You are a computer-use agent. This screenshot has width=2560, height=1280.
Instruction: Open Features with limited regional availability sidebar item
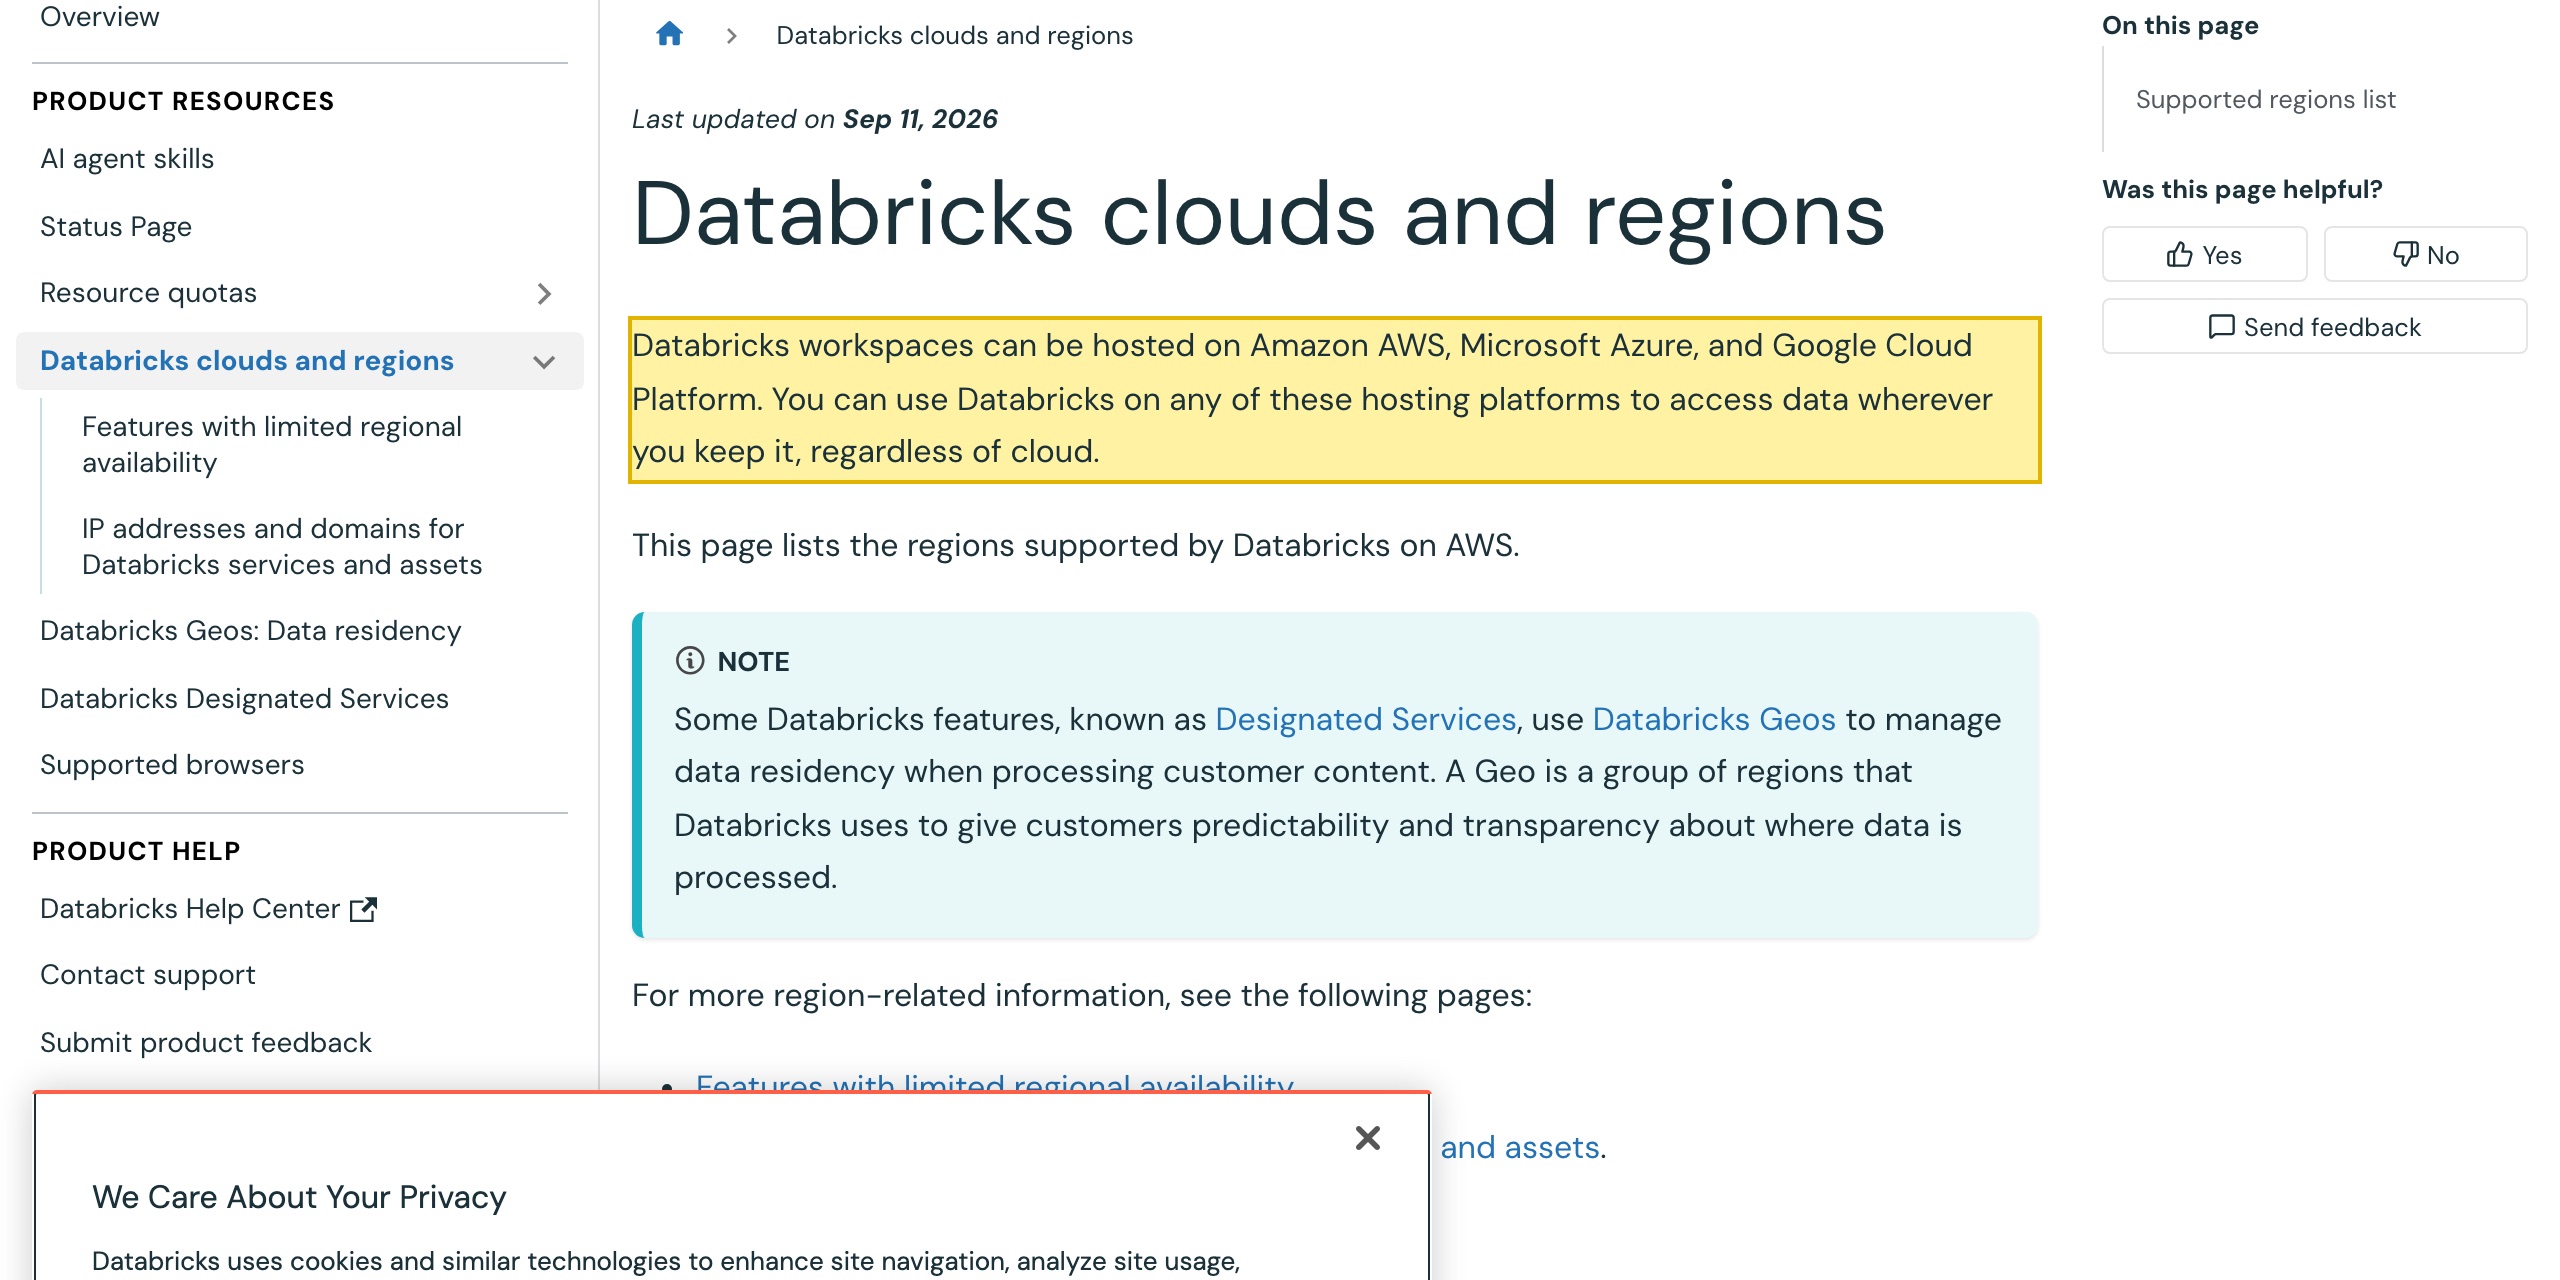(272, 445)
